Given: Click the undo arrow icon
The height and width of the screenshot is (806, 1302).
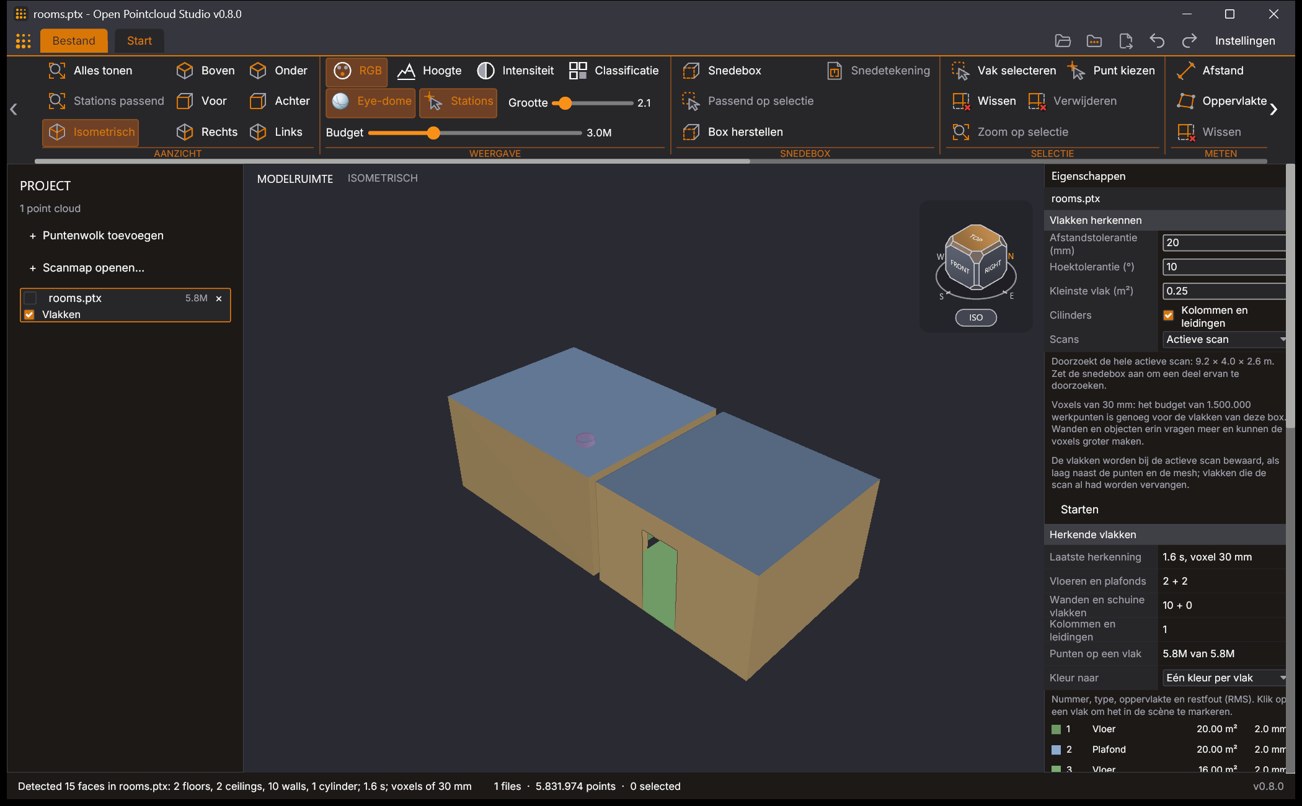Looking at the screenshot, I should [1157, 41].
